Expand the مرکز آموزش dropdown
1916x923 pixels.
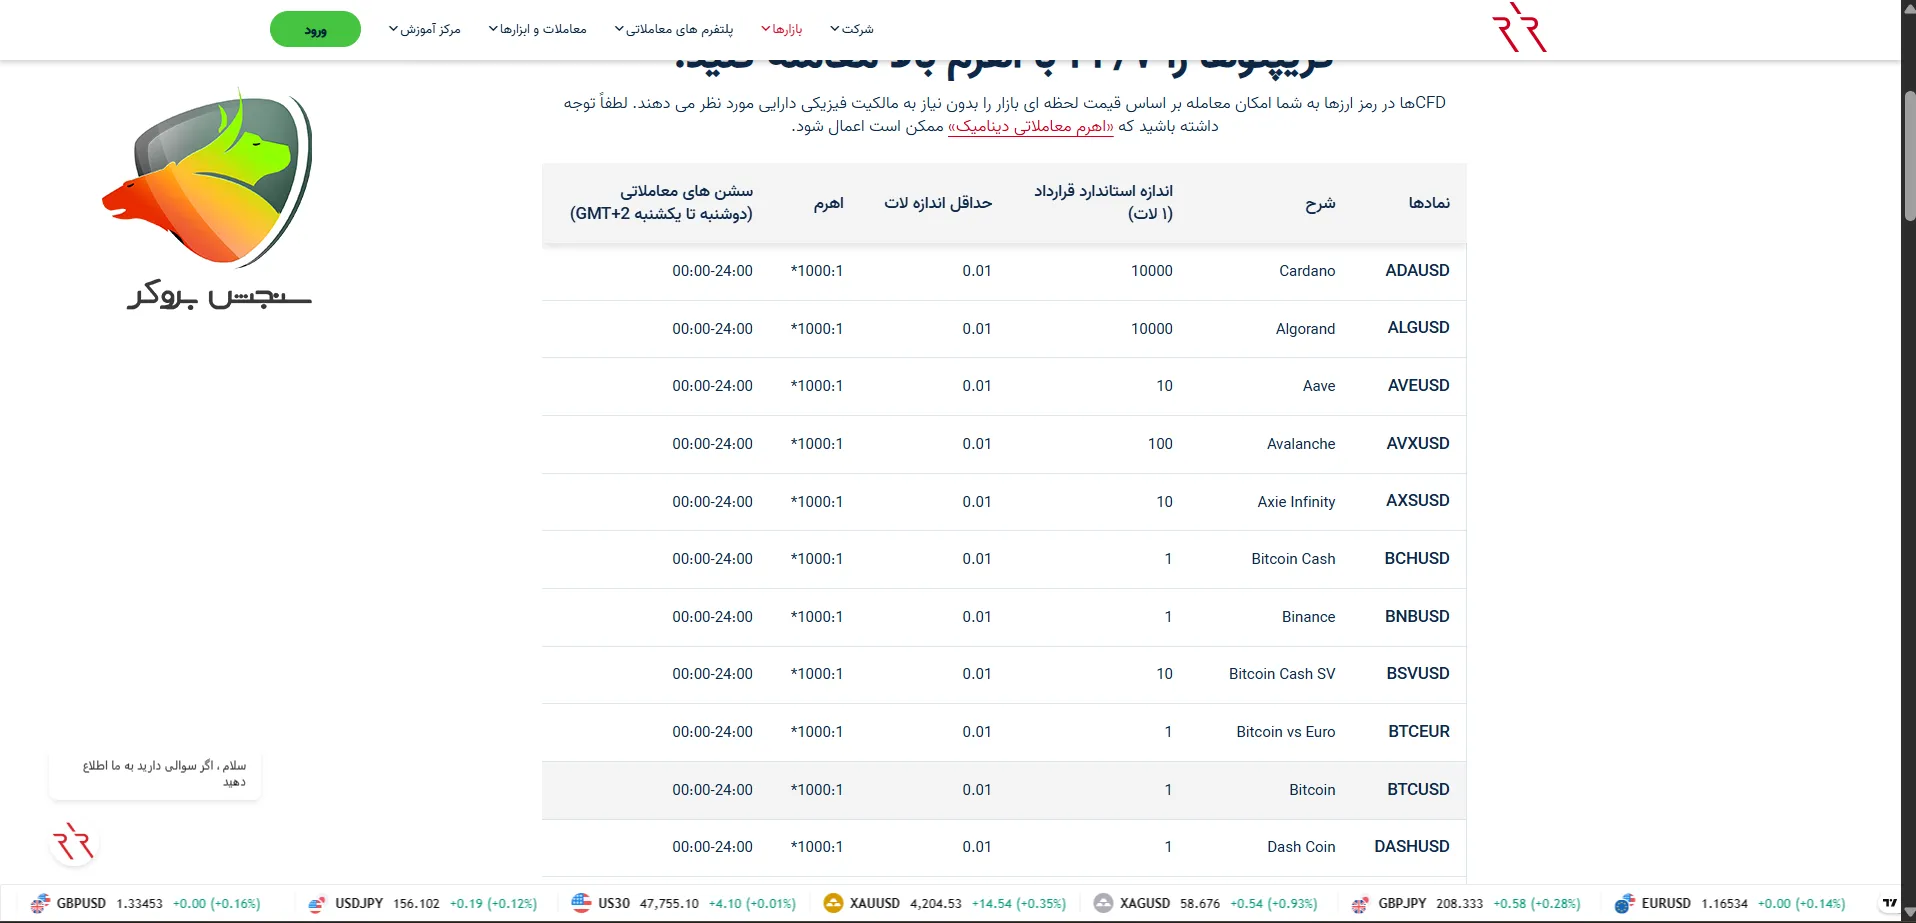click(424, 29)
